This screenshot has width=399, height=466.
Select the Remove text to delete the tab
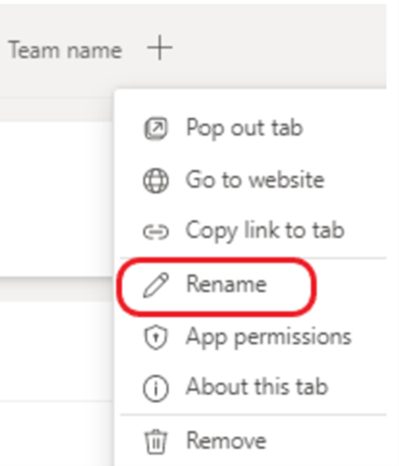click(226, 441)
